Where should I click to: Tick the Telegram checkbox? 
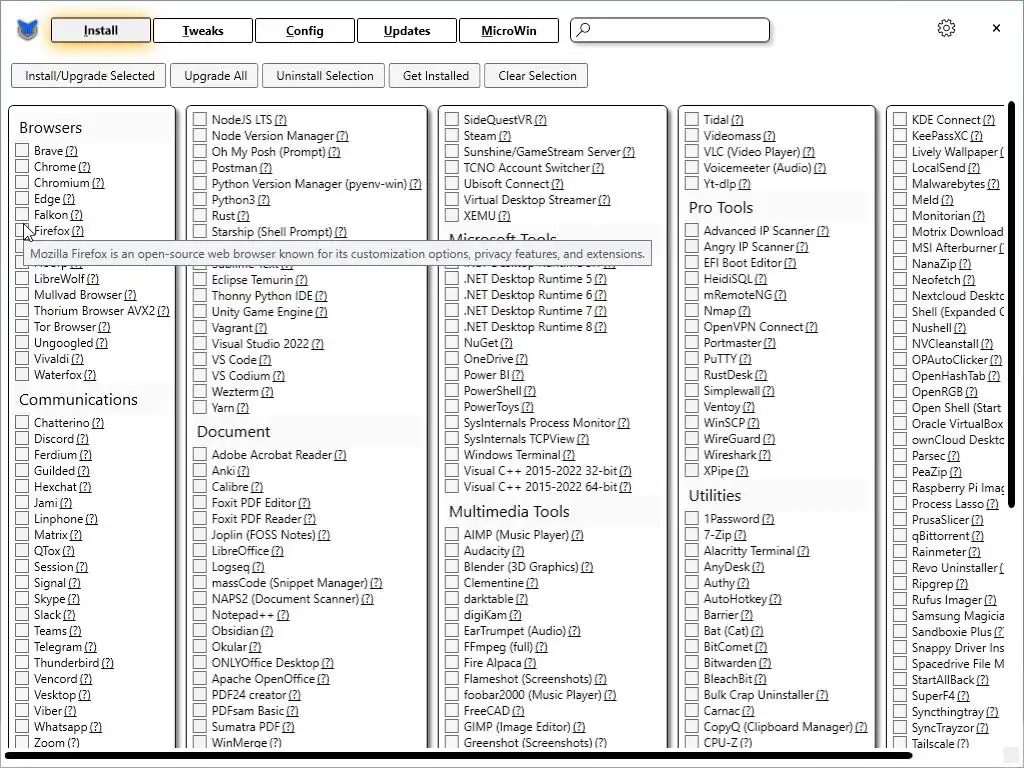click(x=22, y=647)
